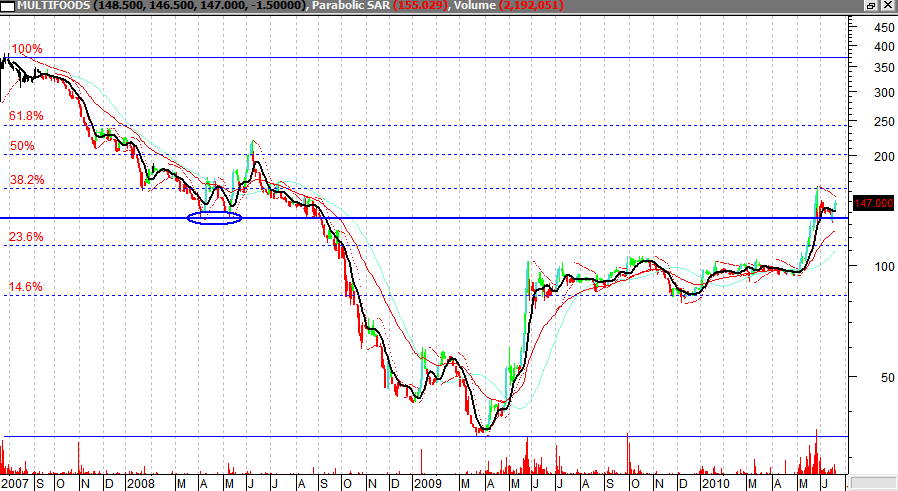
Task: Restore down the chart window
Action: (873, 6)
